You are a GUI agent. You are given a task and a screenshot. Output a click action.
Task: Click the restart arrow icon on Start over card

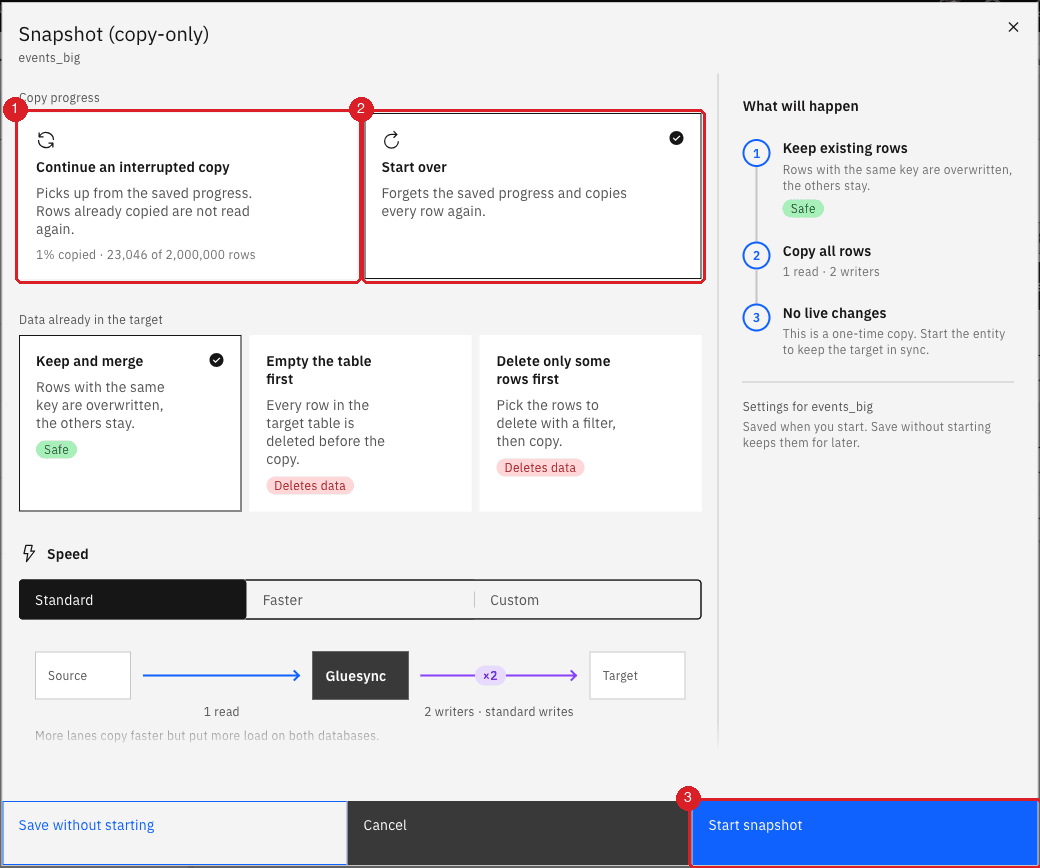pos(391,140)
